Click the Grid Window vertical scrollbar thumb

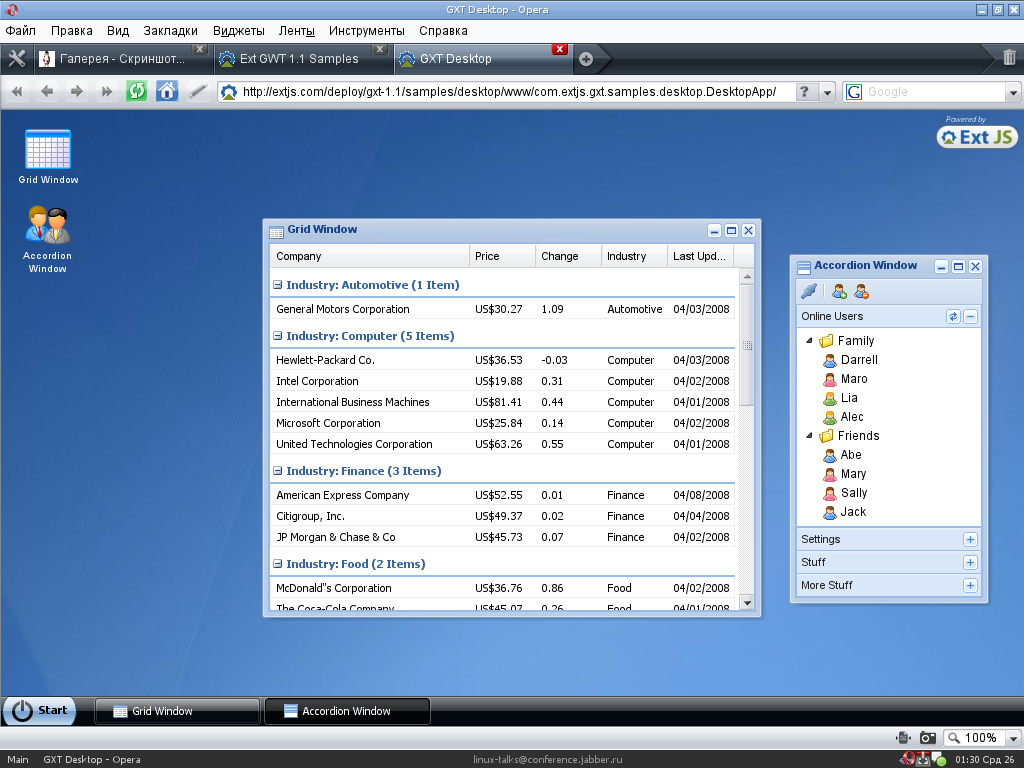point(747,345)
